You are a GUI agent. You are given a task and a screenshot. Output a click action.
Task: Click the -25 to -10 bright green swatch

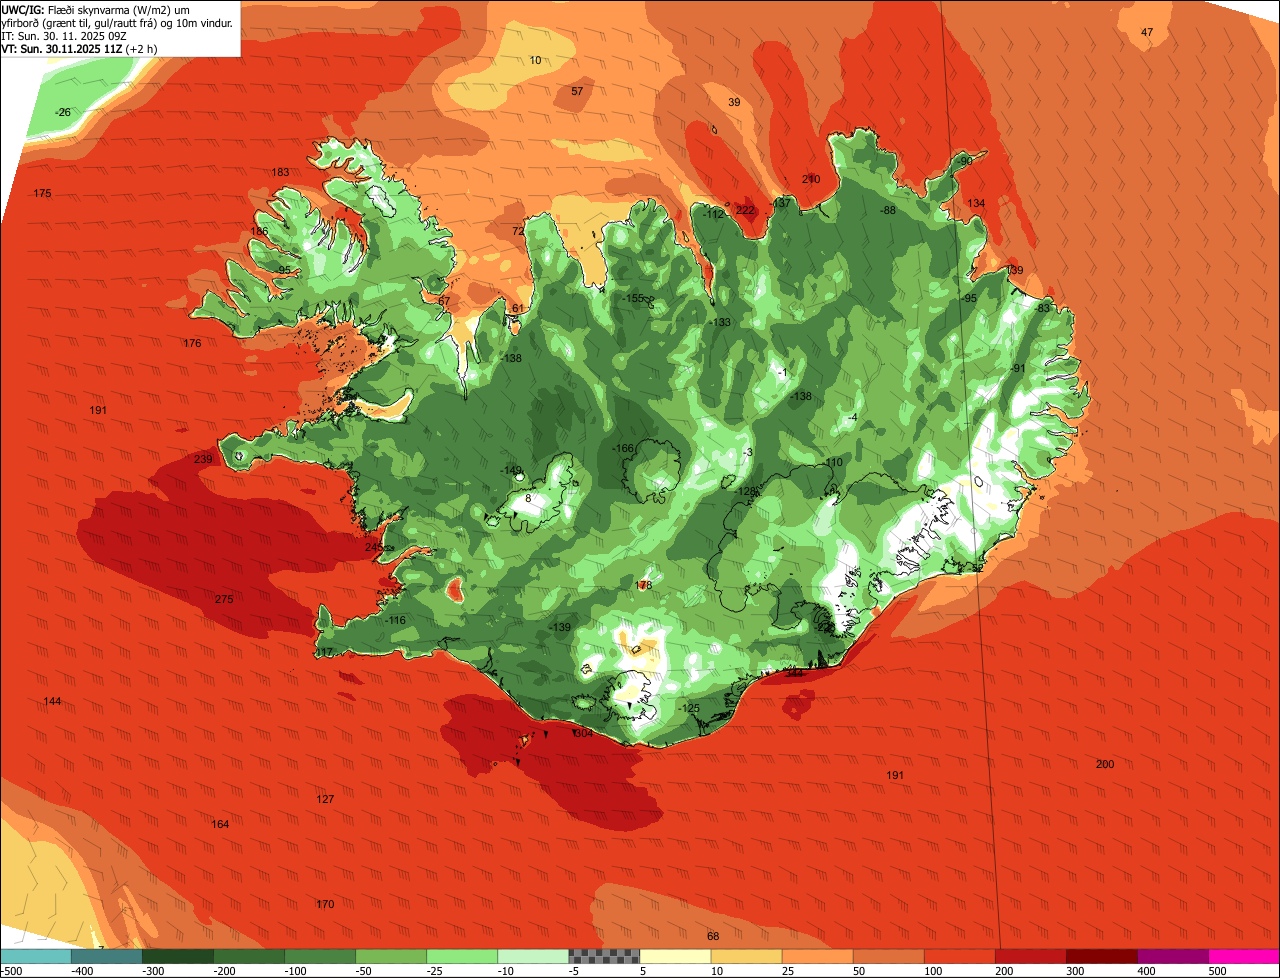(x=462, y=956)
